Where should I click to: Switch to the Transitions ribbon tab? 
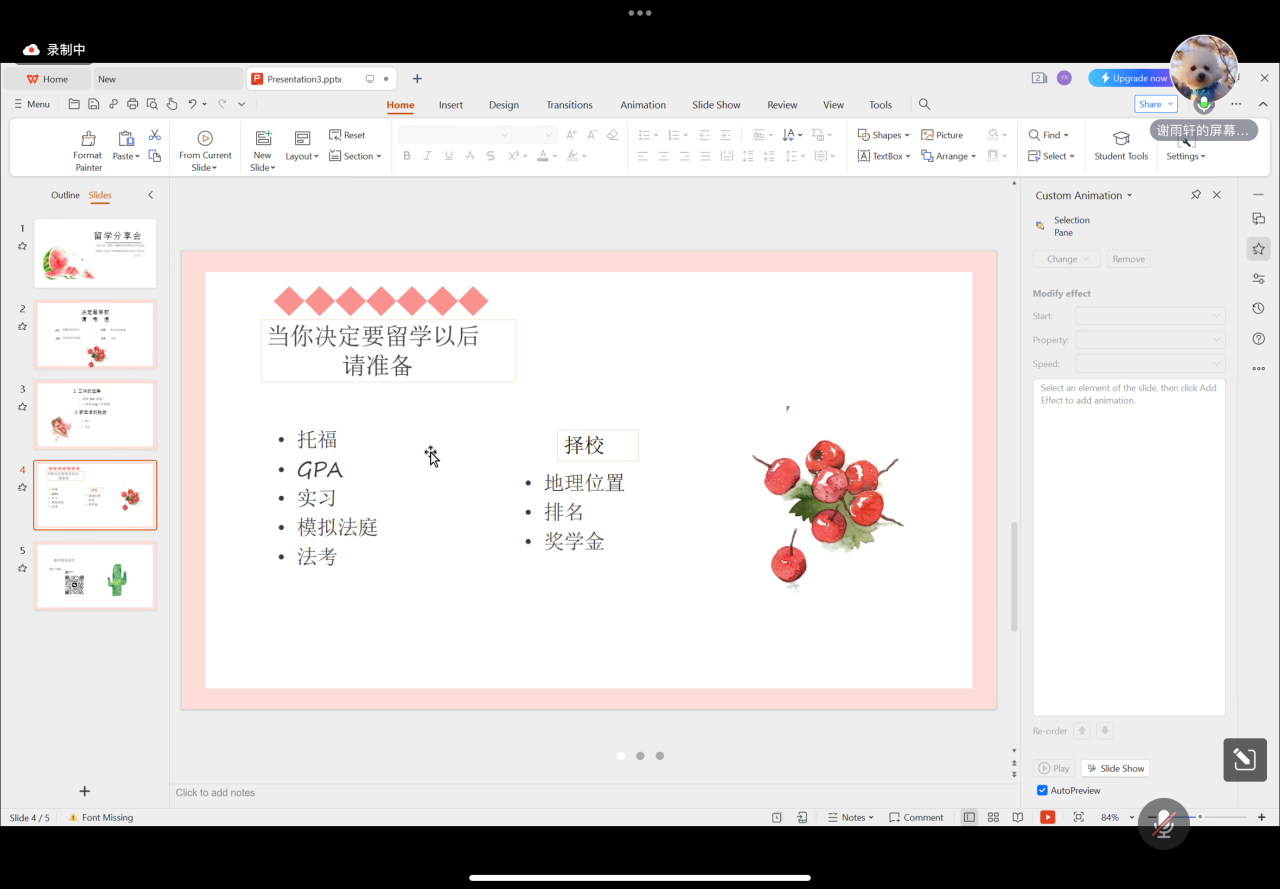pyautogui.click(x=569, y=105)
